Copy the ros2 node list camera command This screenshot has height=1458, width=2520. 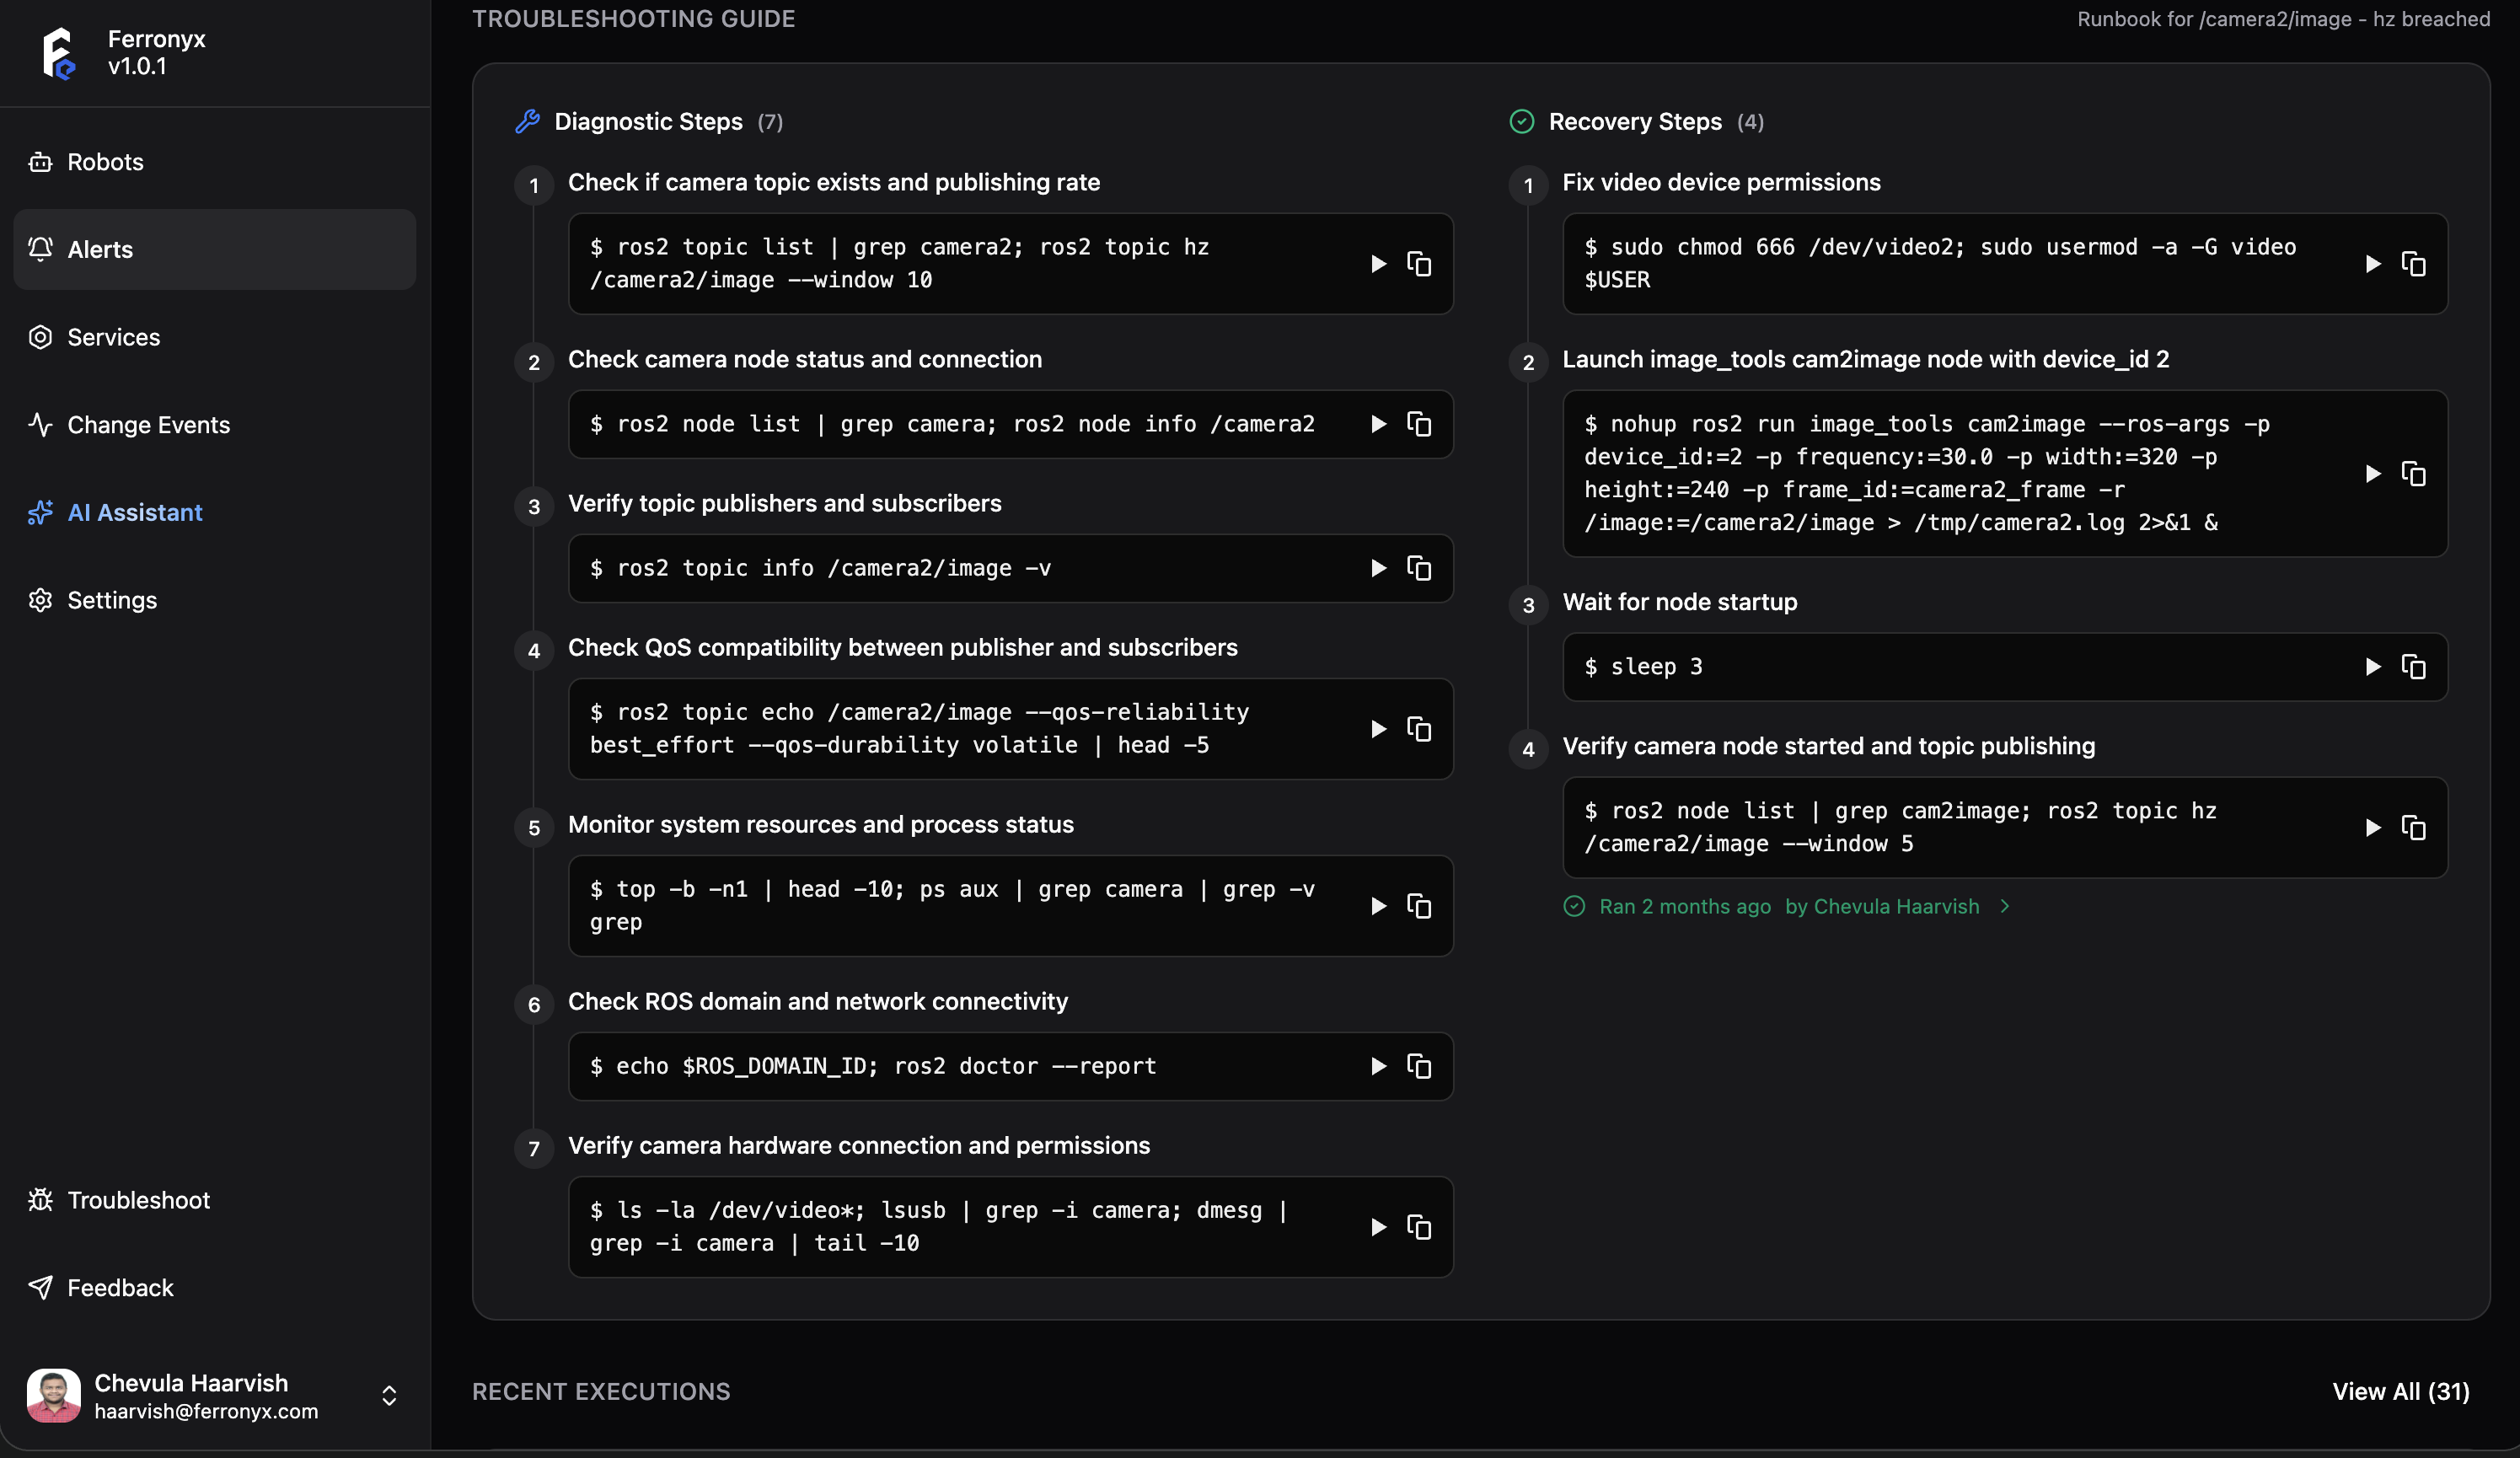click(x=1419, y=424)
